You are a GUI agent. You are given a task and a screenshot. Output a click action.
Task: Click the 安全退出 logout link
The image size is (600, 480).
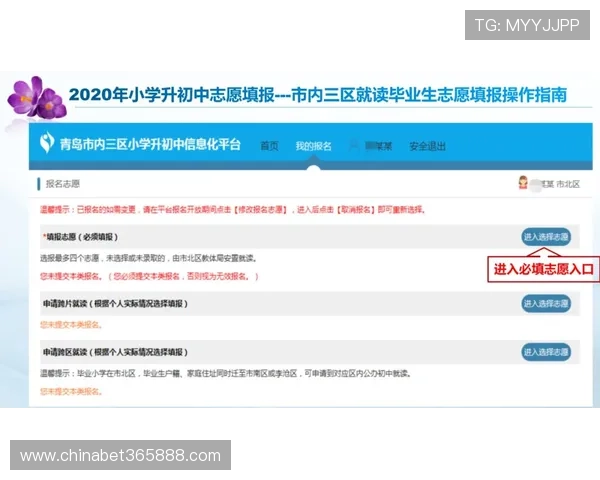tap(427, 146)
